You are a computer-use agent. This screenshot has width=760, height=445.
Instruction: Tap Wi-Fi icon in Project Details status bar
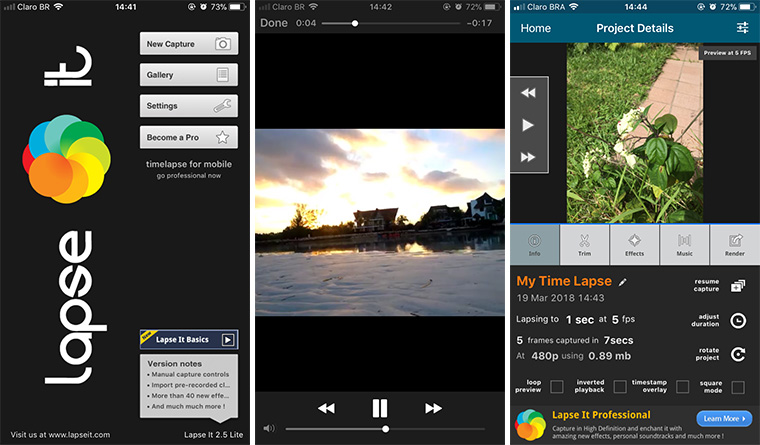tap(573, 7)
